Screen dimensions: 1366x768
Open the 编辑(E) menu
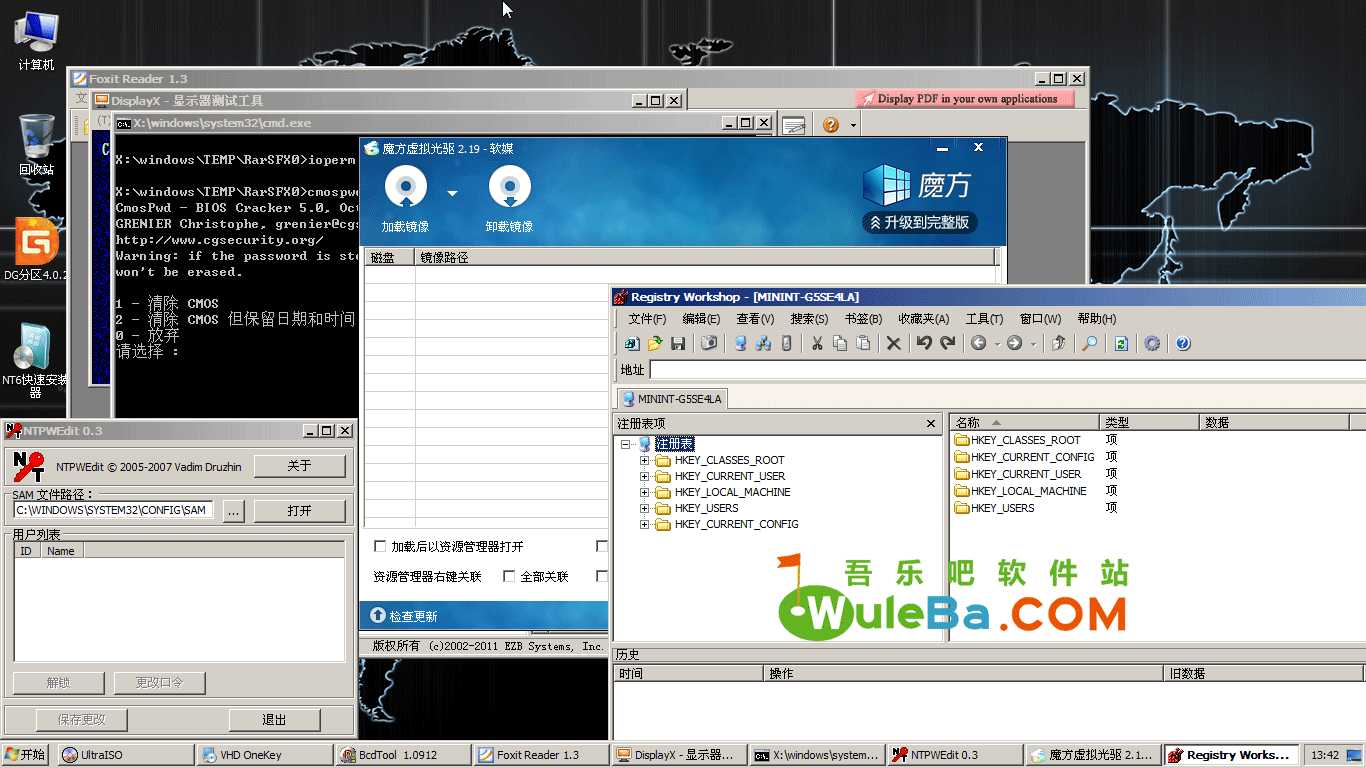point(701,319)
